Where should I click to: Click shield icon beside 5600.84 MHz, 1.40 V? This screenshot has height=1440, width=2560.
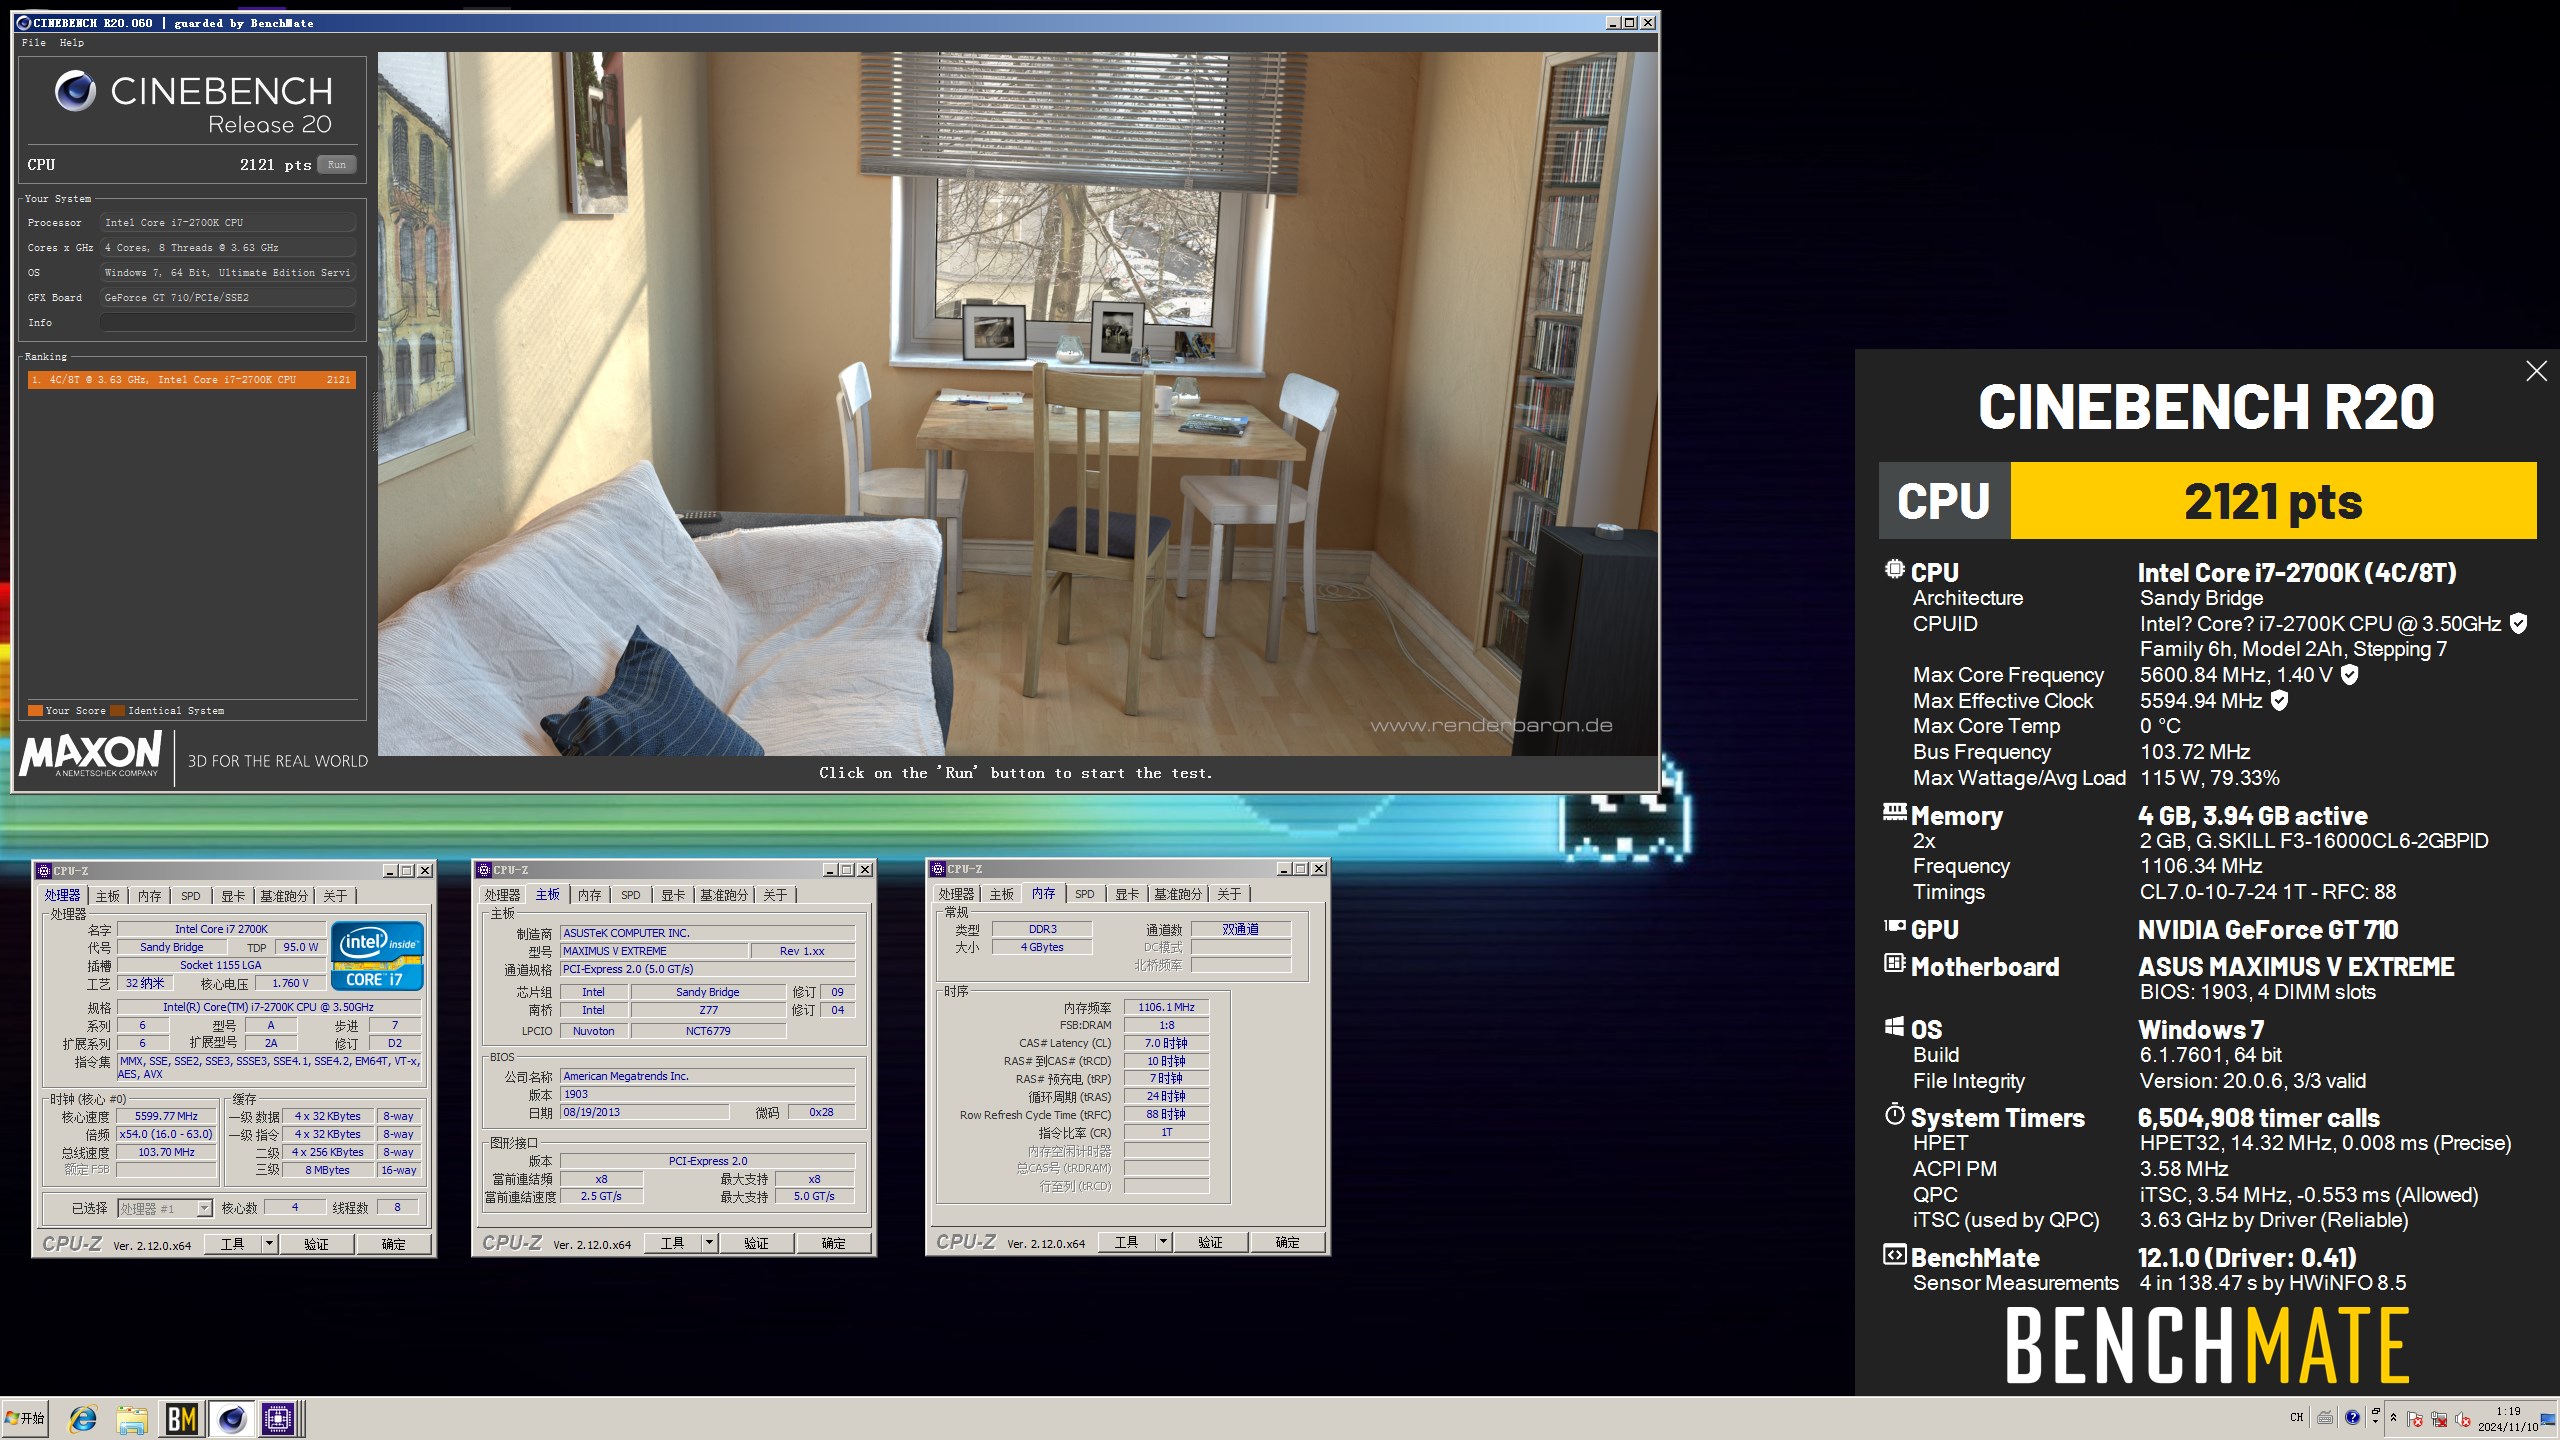[2350, 675]
